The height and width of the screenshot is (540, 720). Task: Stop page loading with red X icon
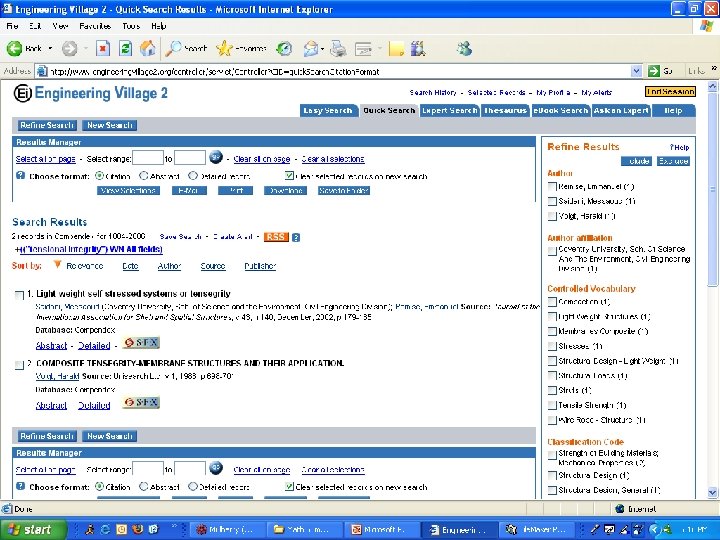[x=103, y=48]
